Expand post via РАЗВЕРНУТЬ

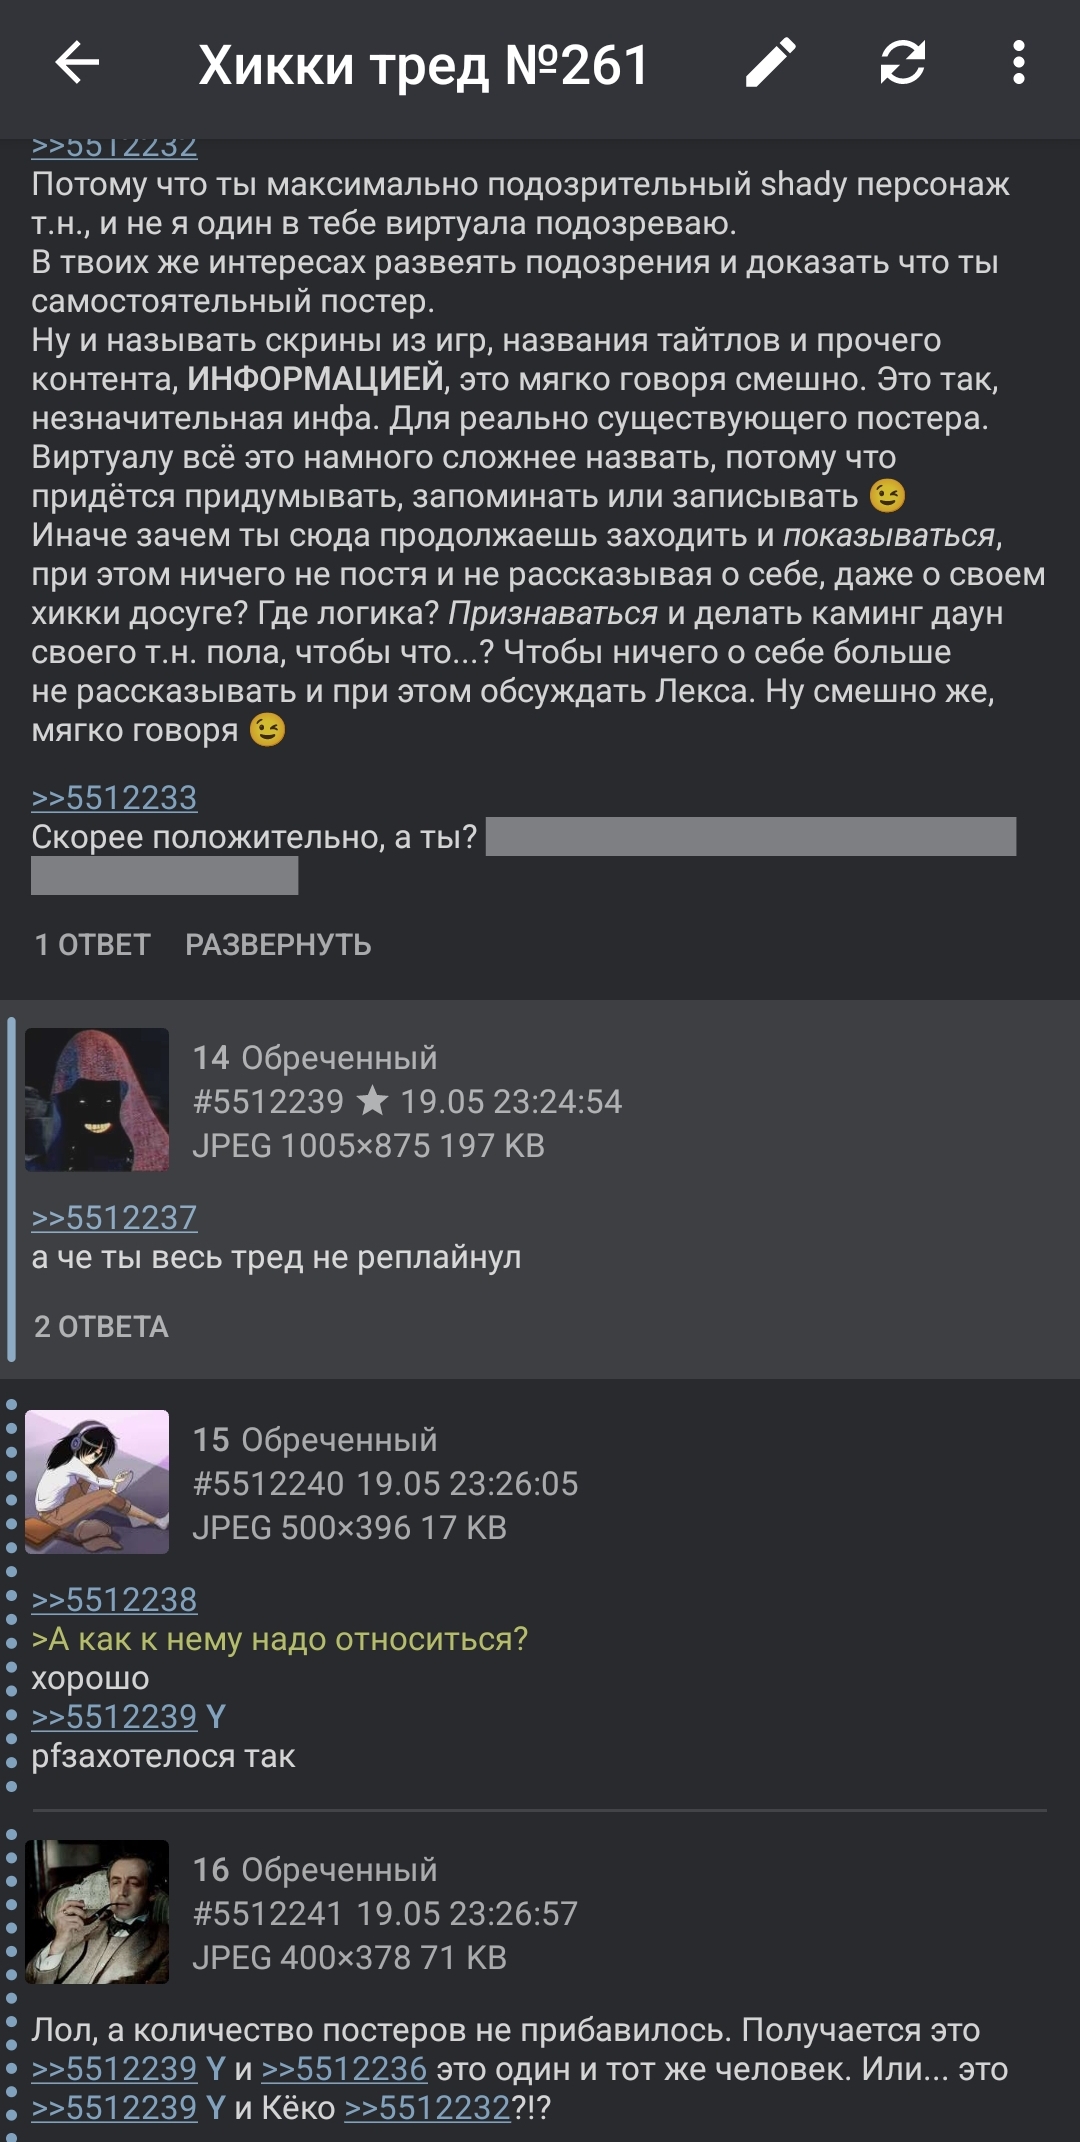(278, 944)
